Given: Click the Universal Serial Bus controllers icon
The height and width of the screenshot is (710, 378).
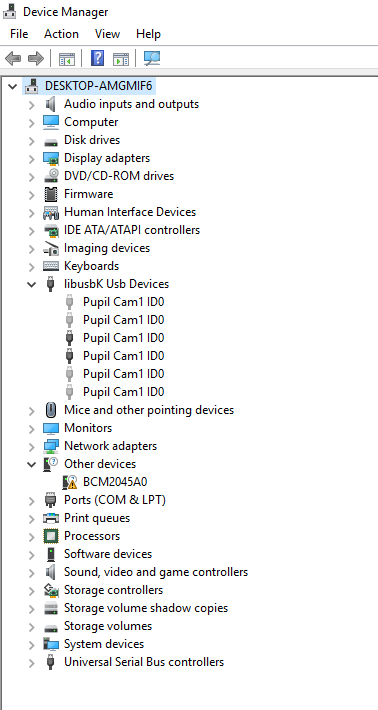Looking at the screenshot, I should [x=51, y=662].
